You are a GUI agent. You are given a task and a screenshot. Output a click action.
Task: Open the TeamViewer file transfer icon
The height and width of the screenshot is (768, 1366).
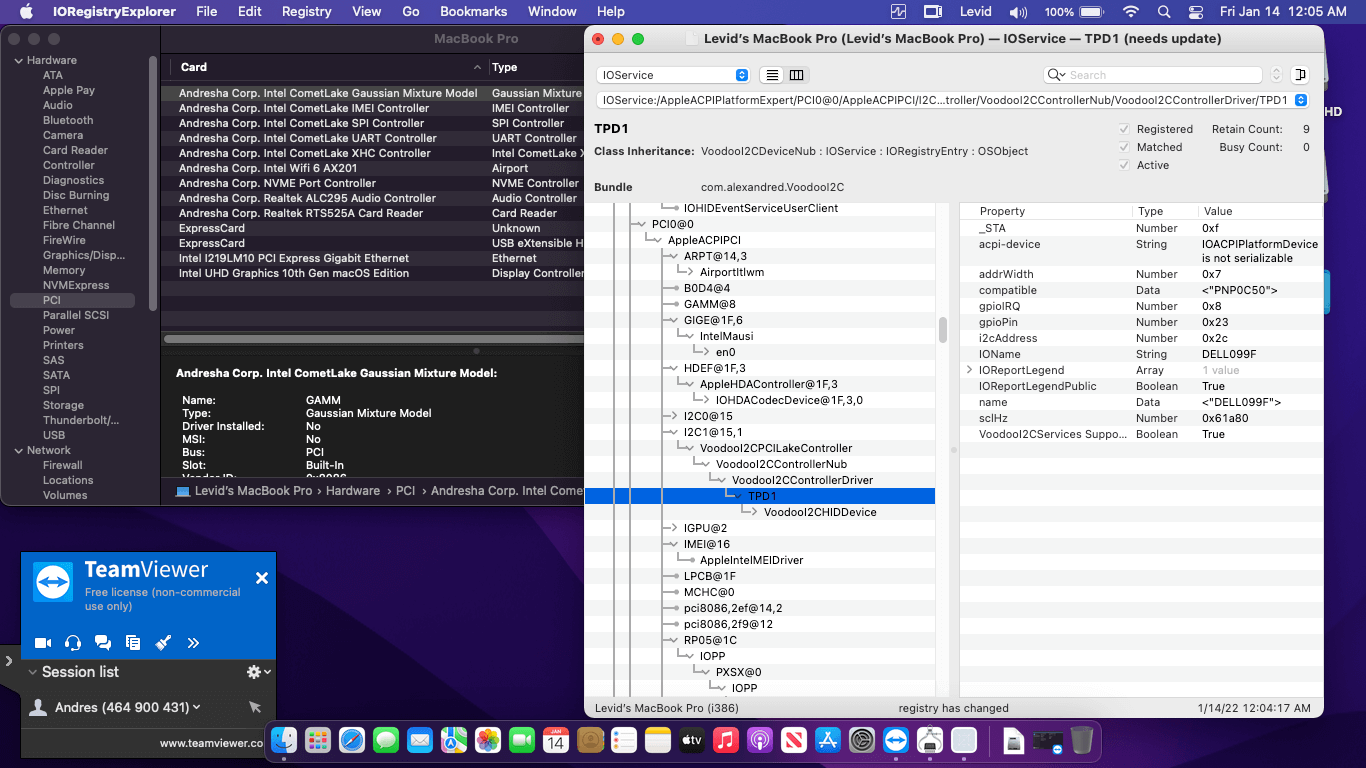[133, 643]
